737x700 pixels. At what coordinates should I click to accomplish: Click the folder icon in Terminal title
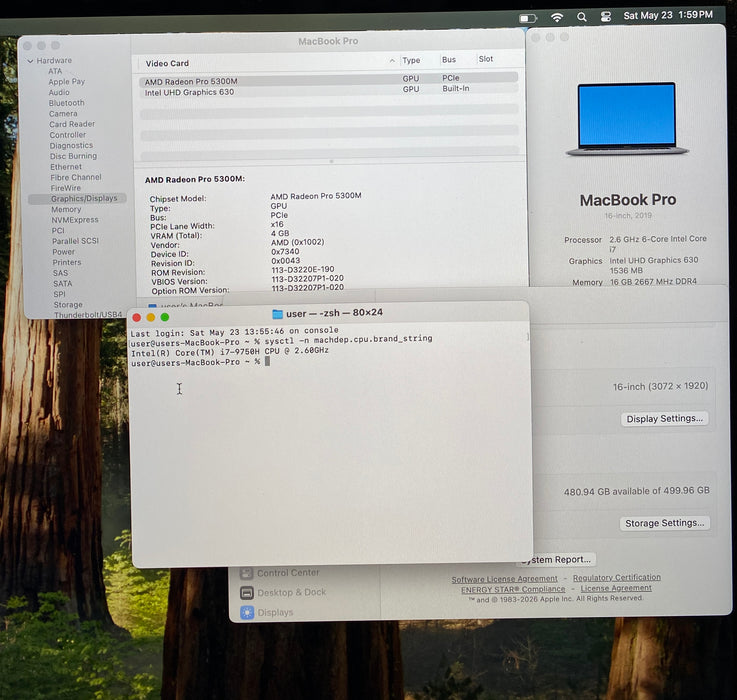[x=277, y=314]
